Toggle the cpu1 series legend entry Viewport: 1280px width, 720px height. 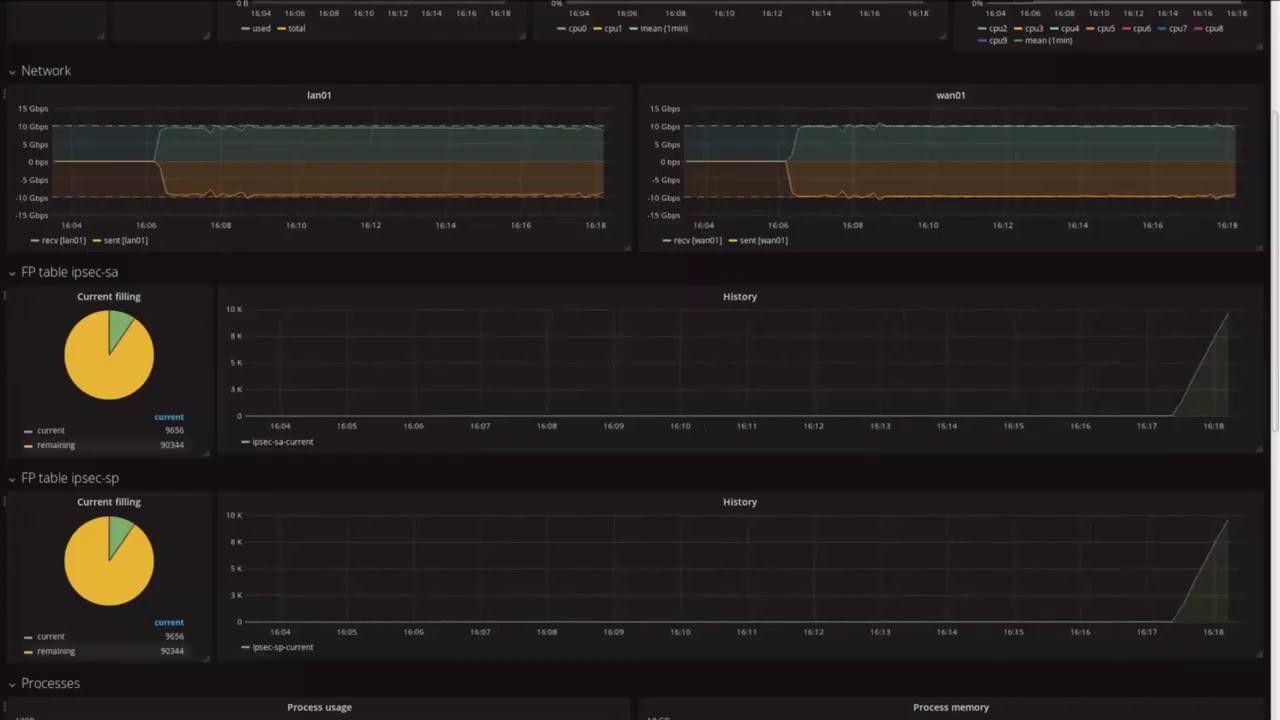click(607, 28)
